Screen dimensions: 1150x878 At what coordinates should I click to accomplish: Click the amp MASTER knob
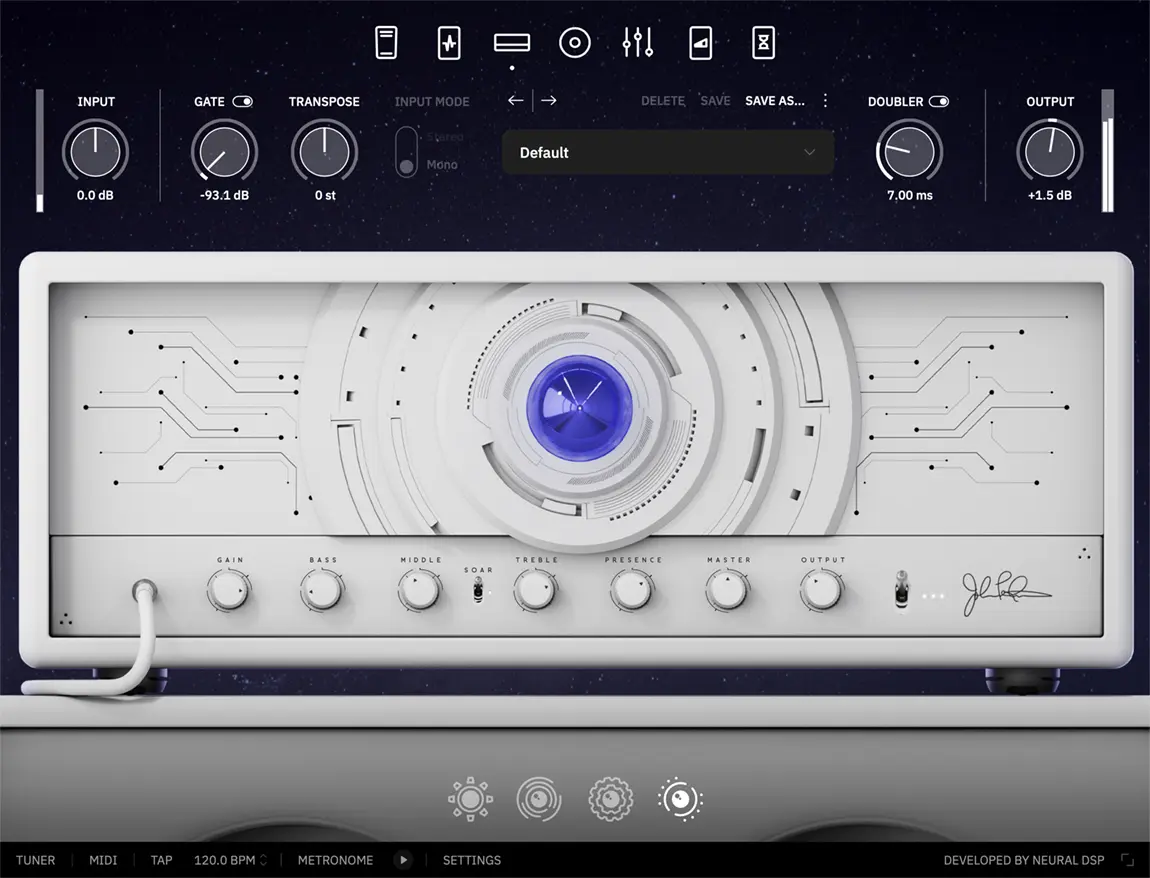pos(728,590)
